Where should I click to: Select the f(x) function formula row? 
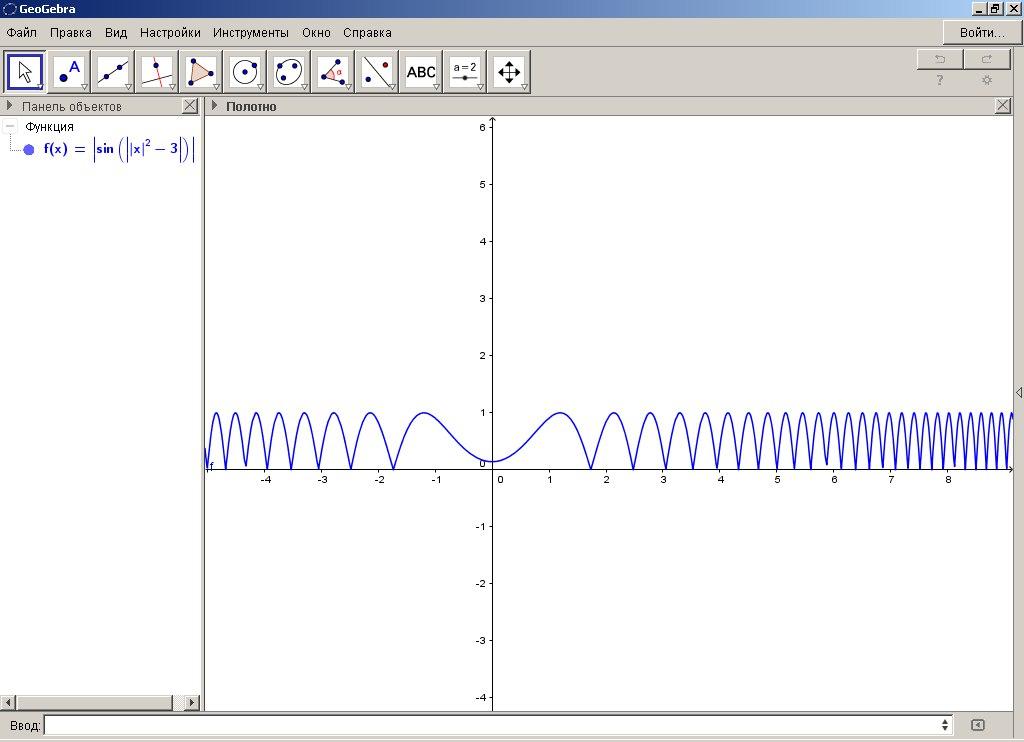tap(119, 150)
